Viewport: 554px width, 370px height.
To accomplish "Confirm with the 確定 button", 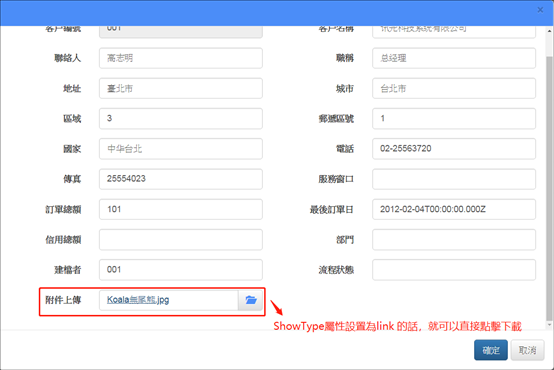I will tap(491, 350).
